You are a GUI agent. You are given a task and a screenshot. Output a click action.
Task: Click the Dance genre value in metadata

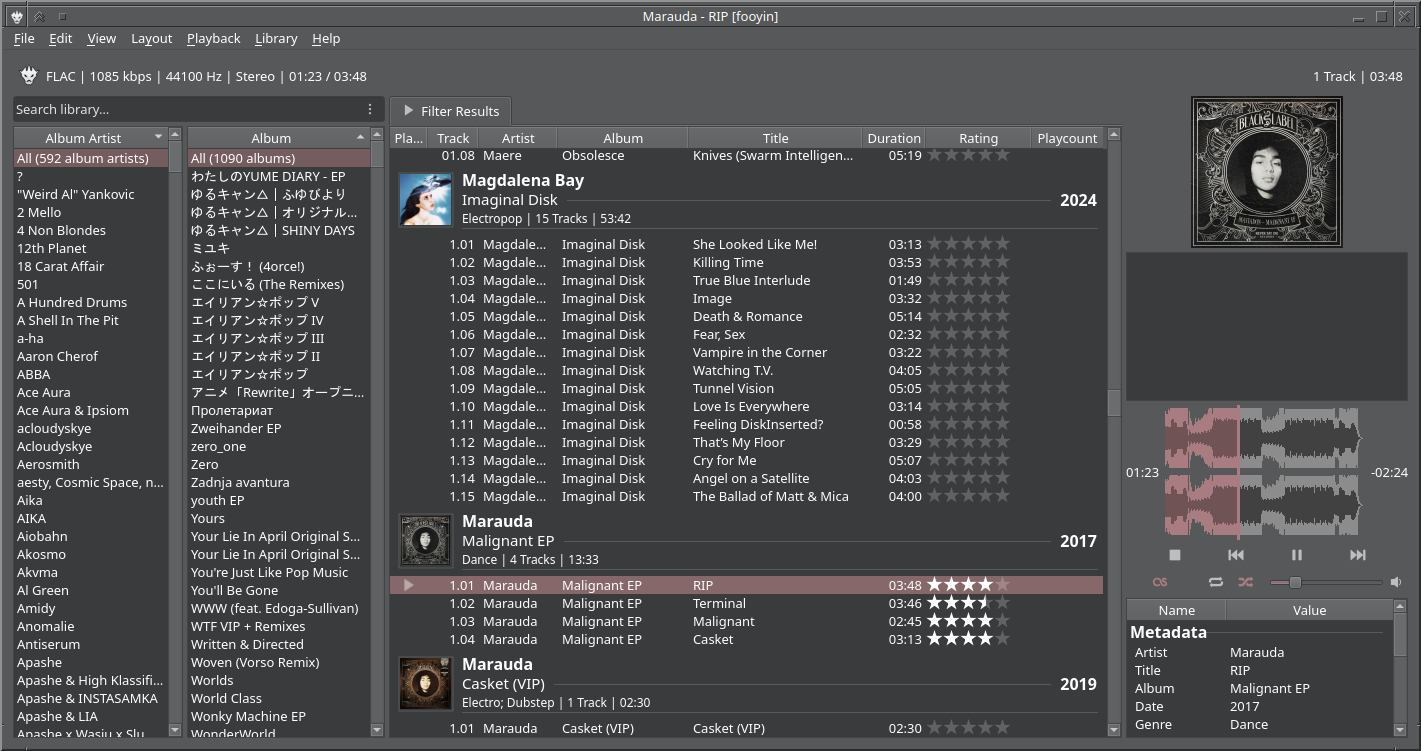point(1249,724)
